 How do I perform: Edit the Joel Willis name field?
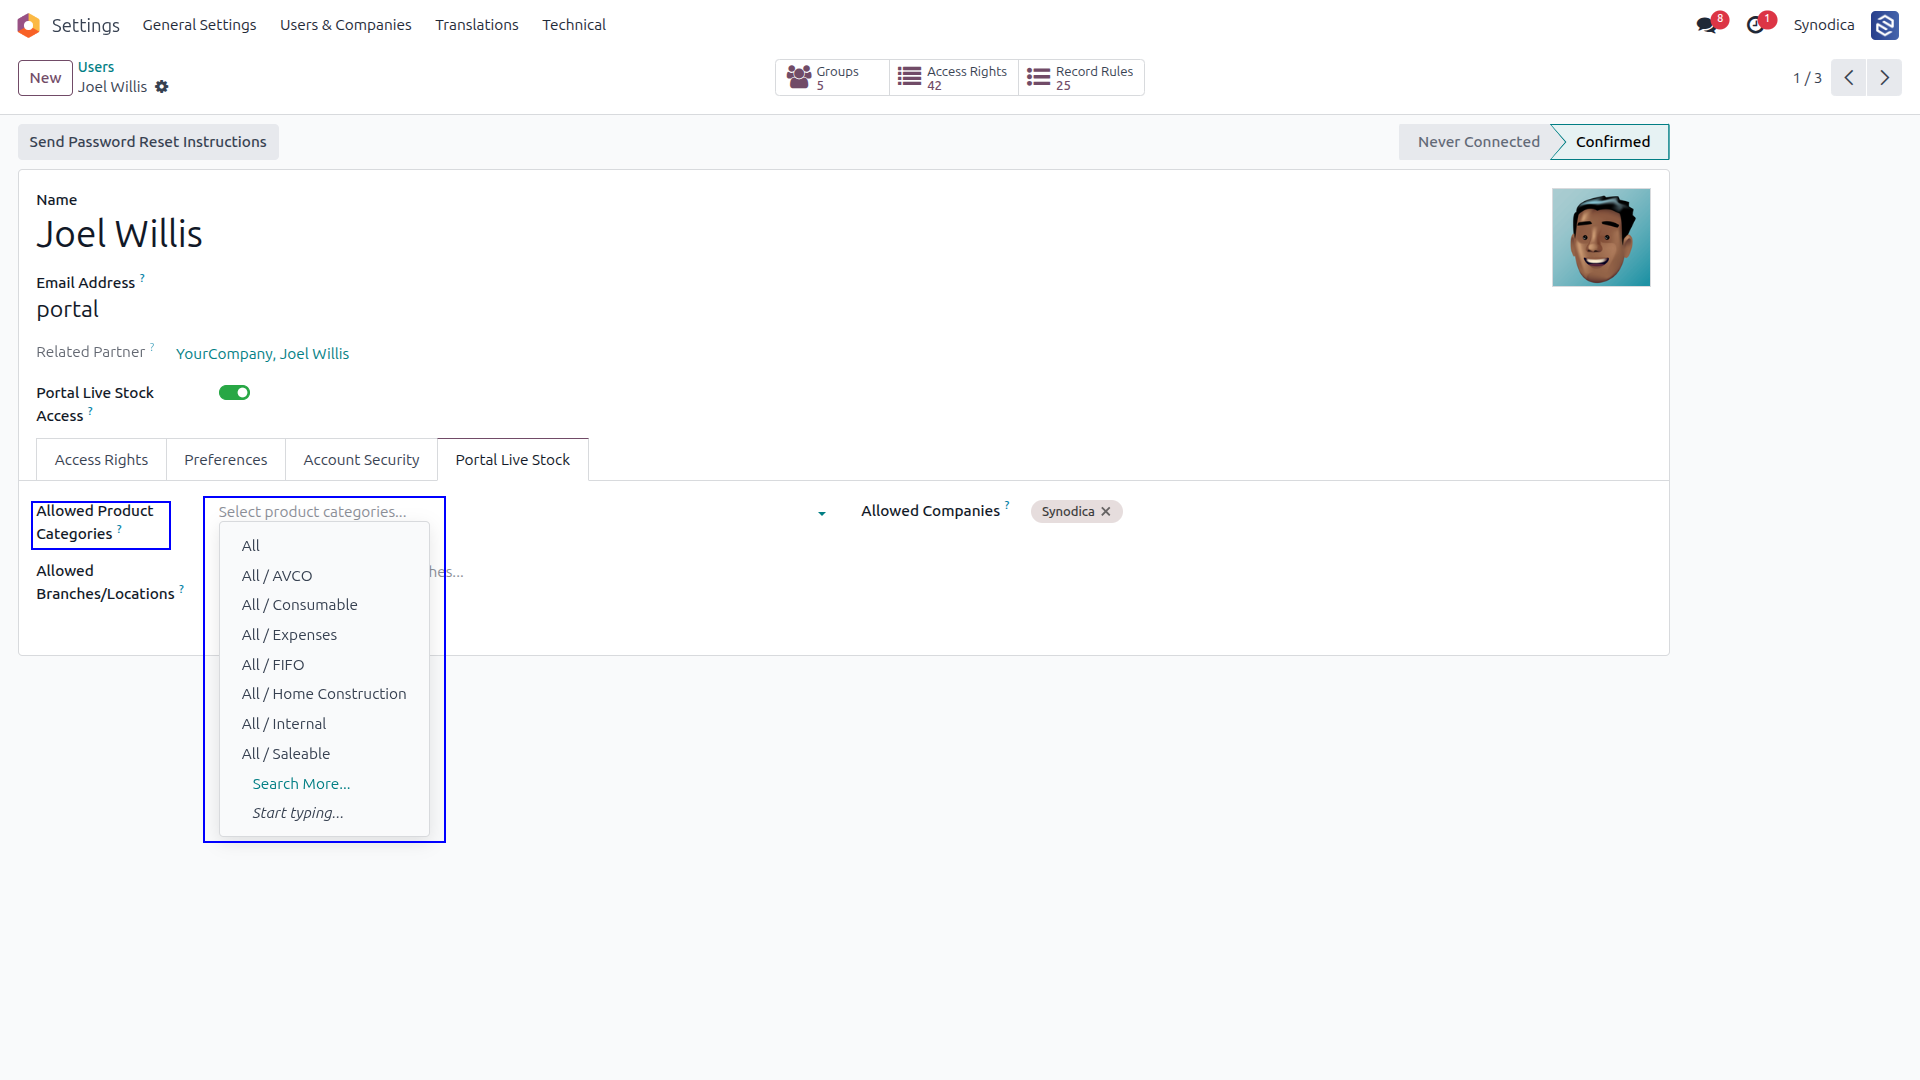click(120, 234)
